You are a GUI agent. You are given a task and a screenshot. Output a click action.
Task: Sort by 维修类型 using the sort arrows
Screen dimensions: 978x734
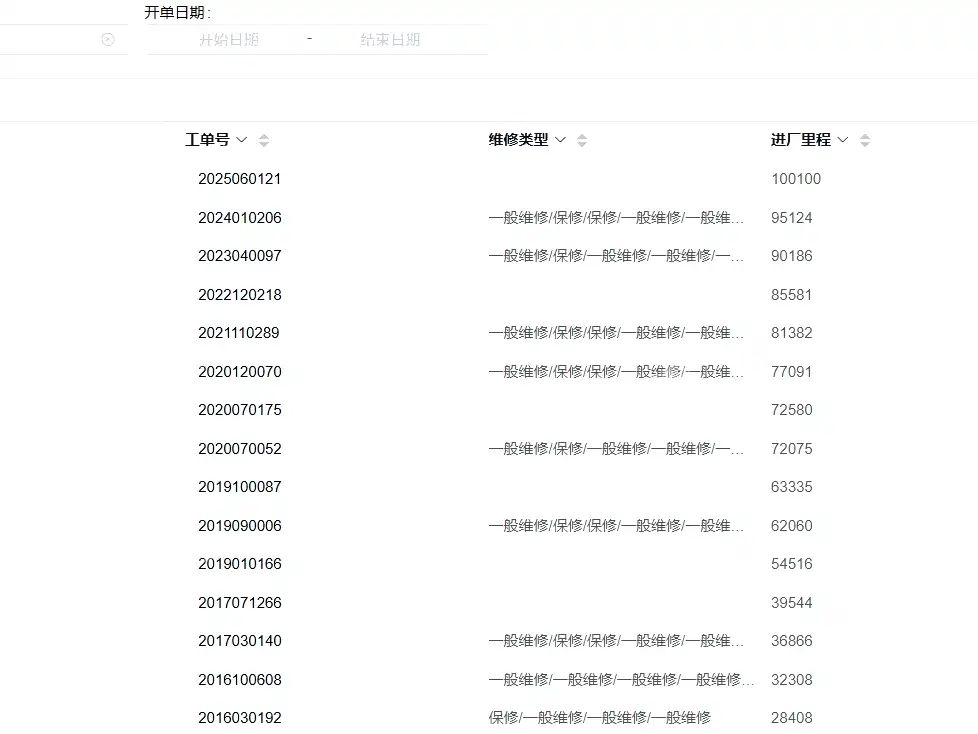click(x=582, y=140)
